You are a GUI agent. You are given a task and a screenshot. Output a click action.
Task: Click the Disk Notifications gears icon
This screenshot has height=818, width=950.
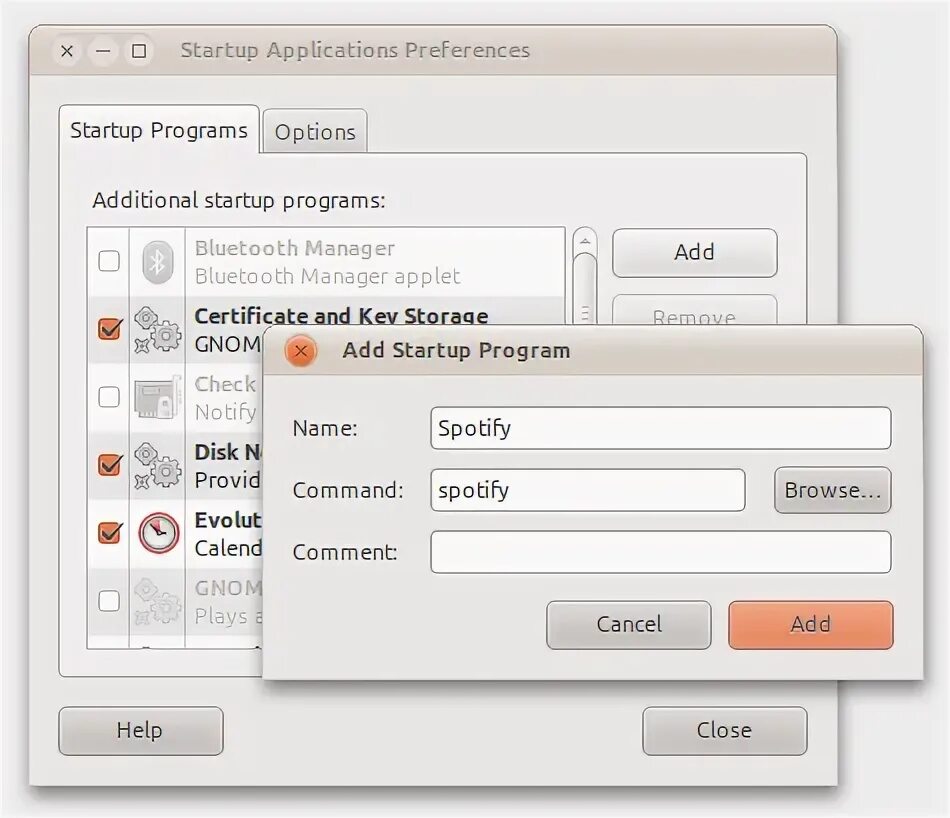[158, 465]
